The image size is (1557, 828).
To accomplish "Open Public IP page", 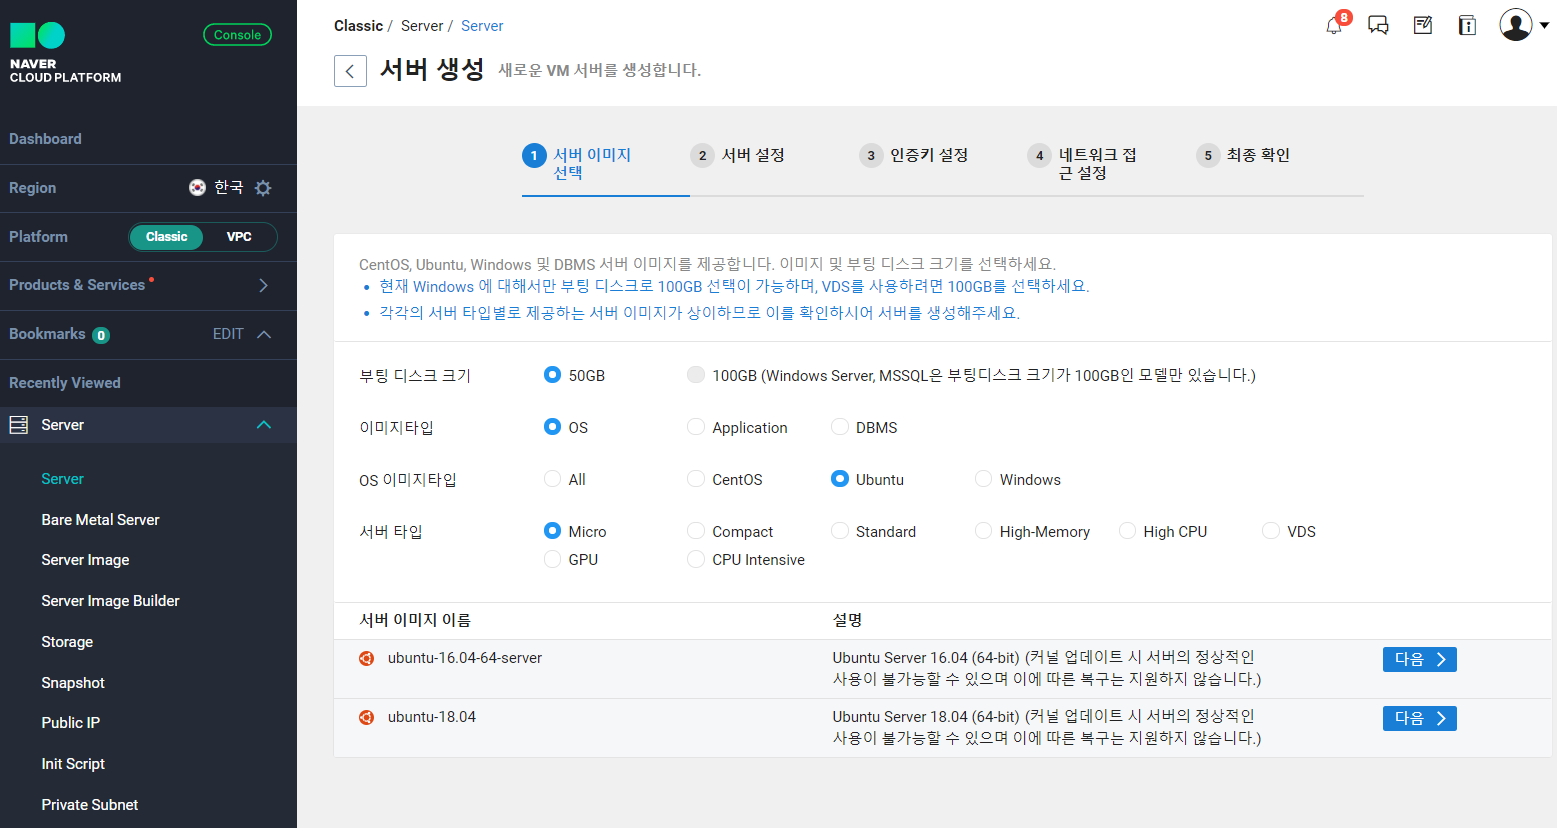I will [x=71, y=723].
